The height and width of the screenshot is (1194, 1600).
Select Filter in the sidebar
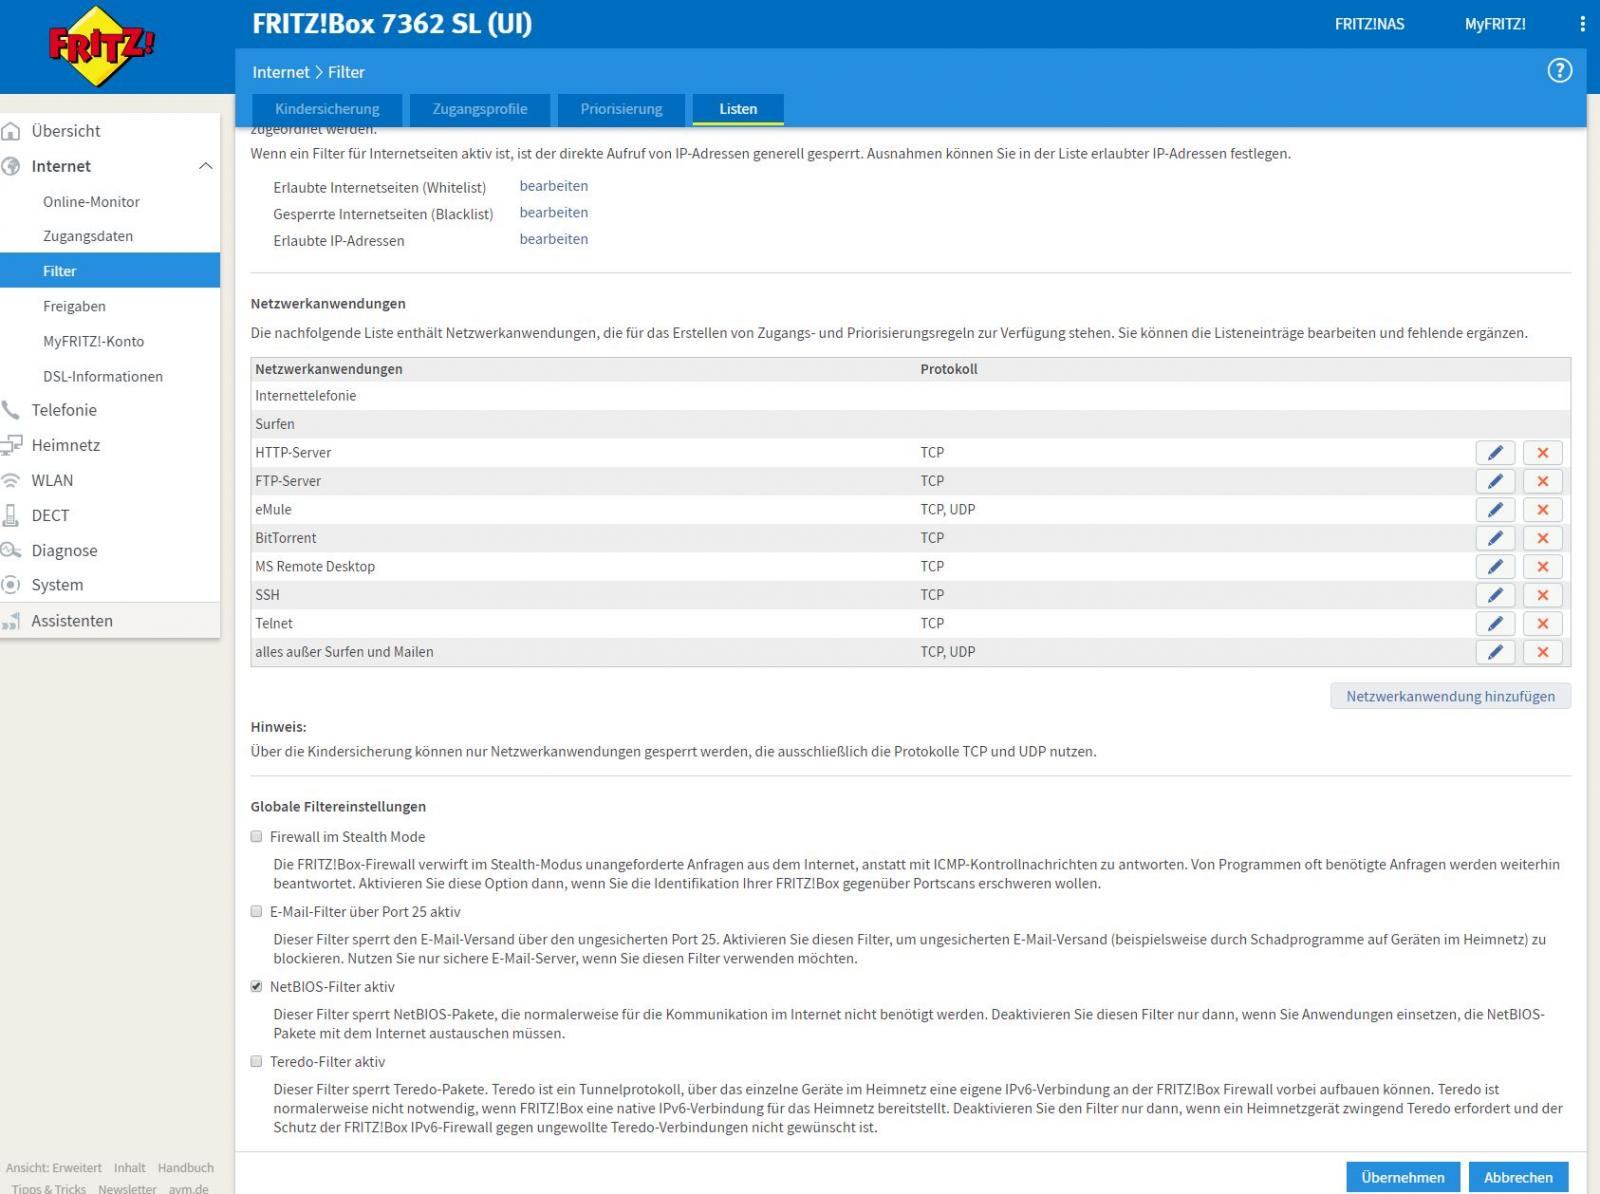point(110,271)
